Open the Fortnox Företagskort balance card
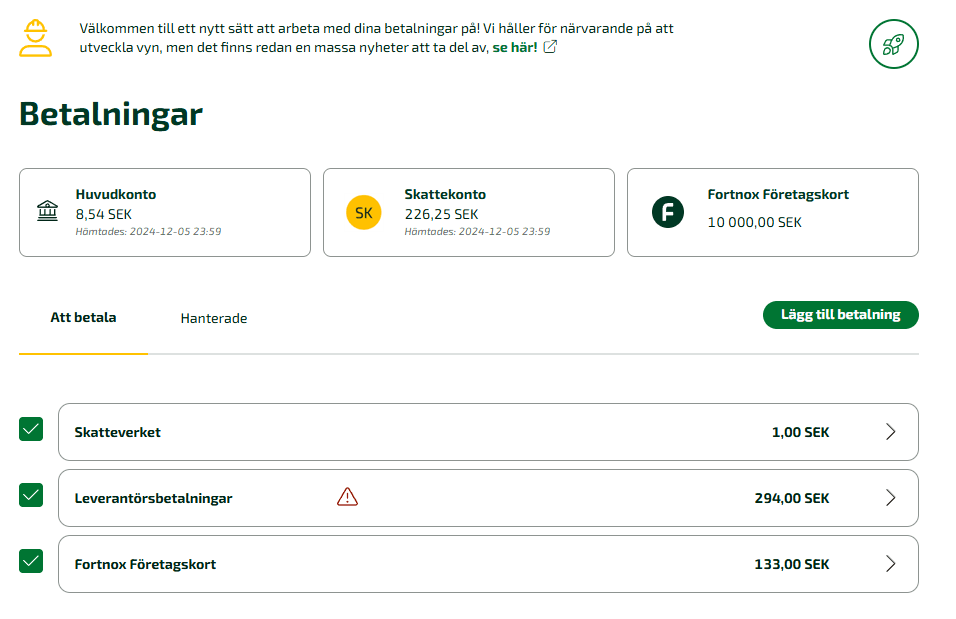The height and width of the screenshot is (619, 956). (772, 212)
